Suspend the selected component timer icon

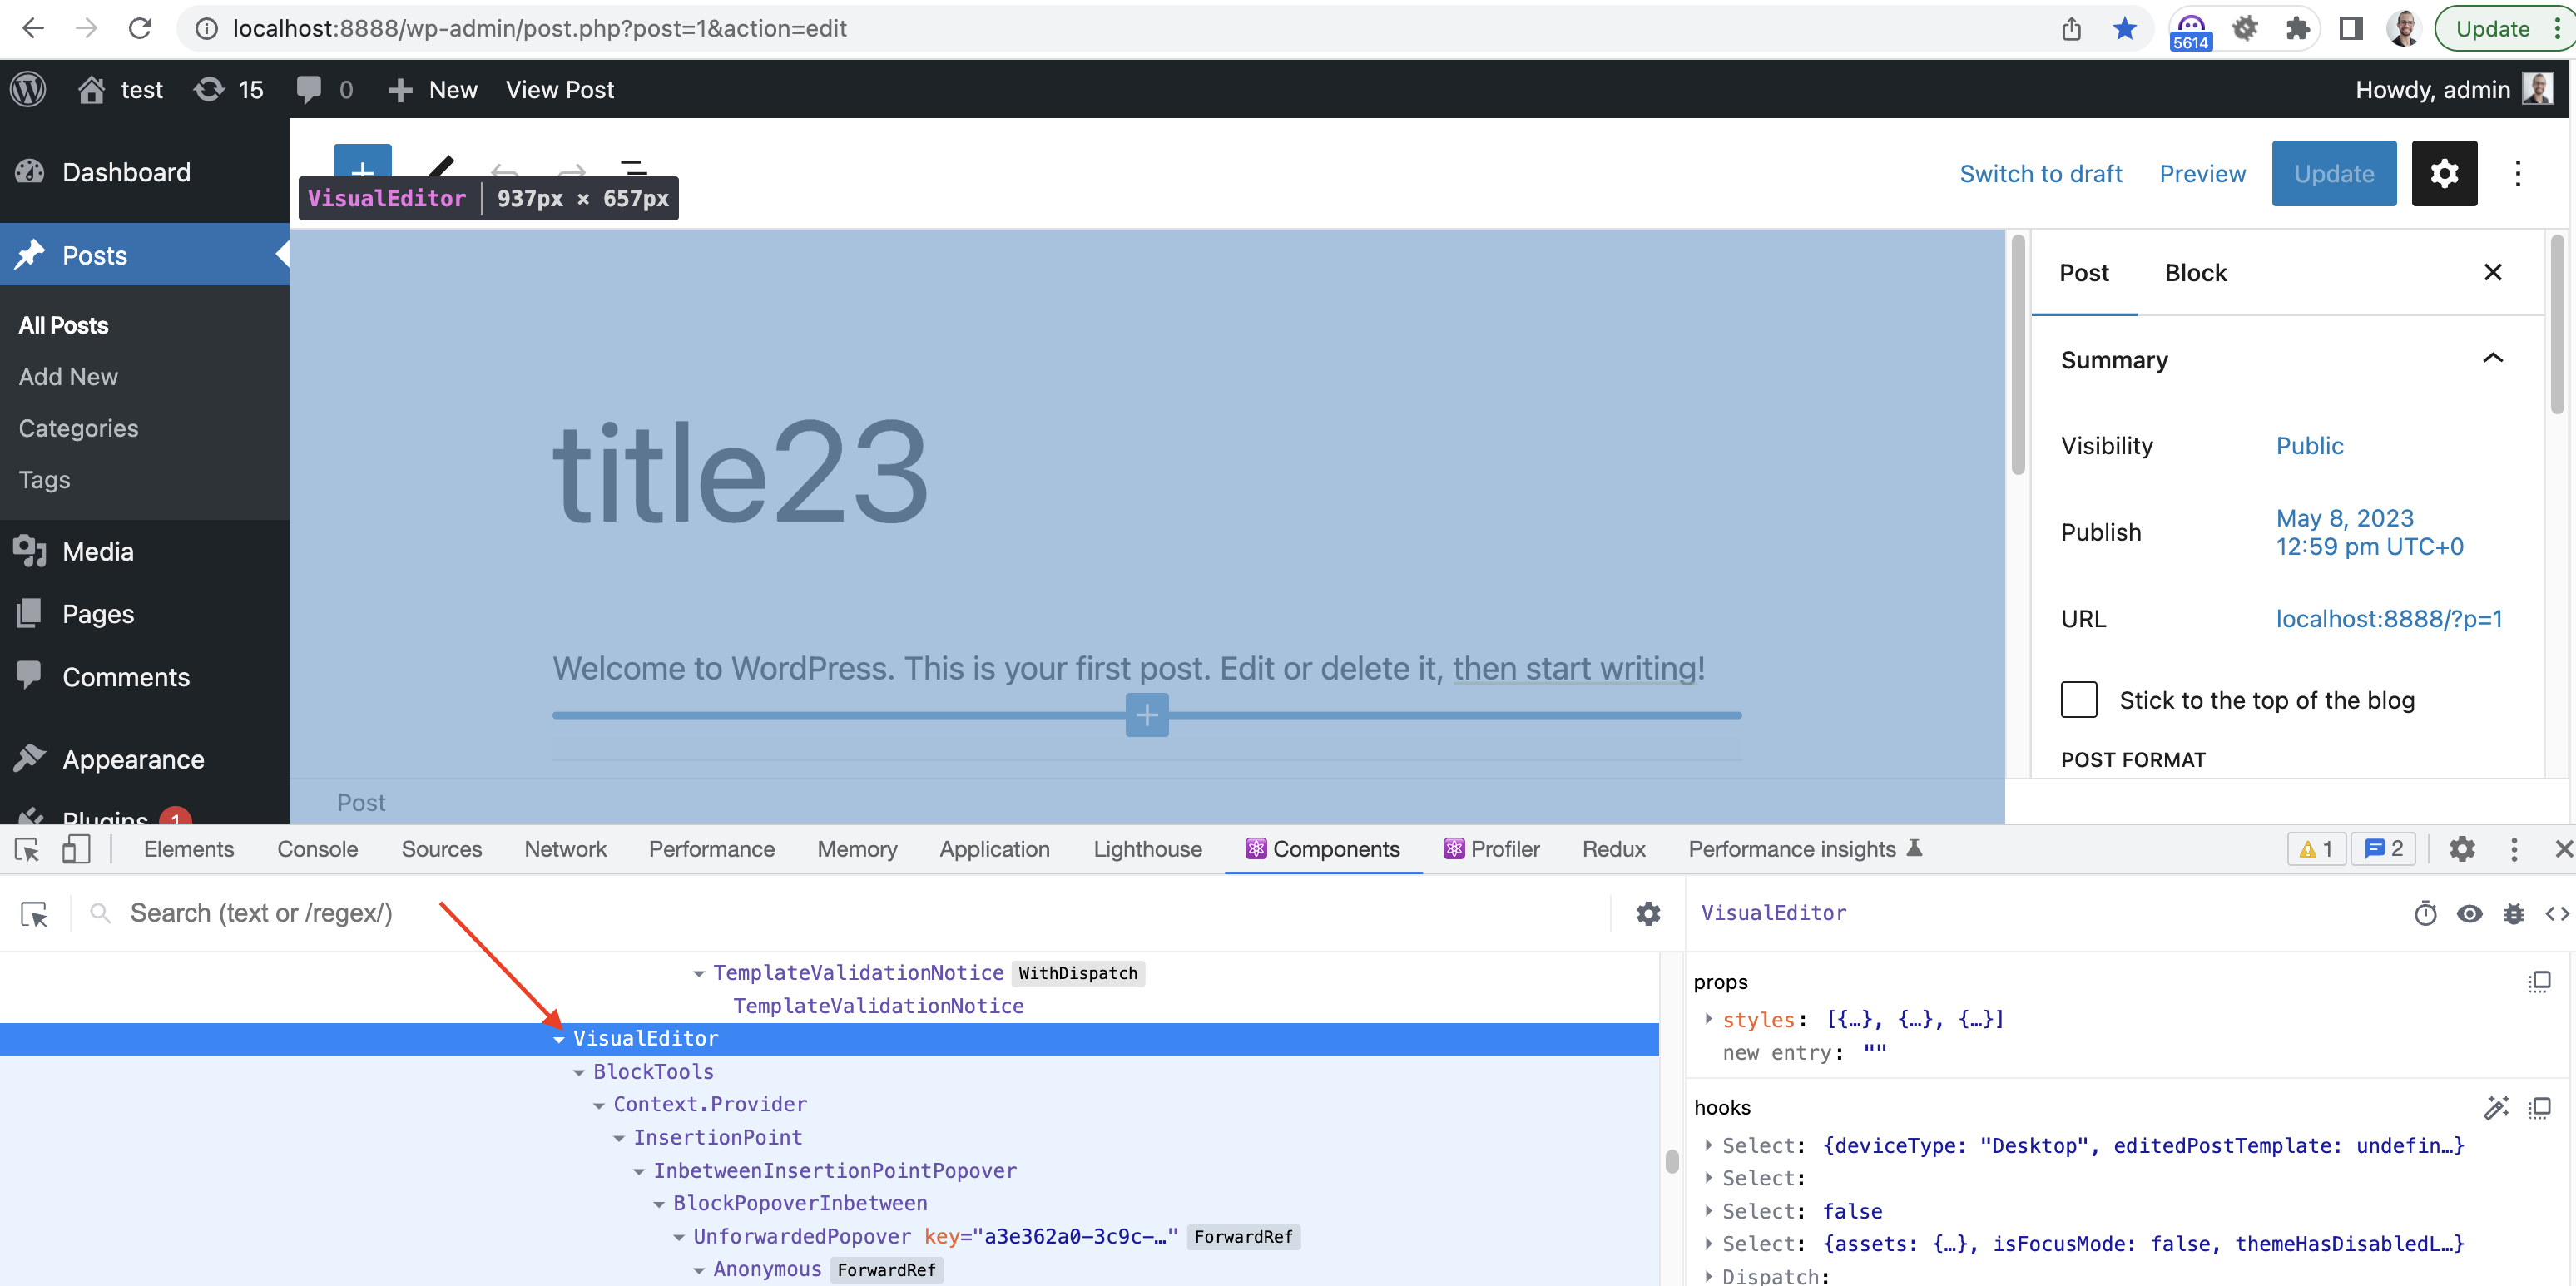coord(2425,913)
